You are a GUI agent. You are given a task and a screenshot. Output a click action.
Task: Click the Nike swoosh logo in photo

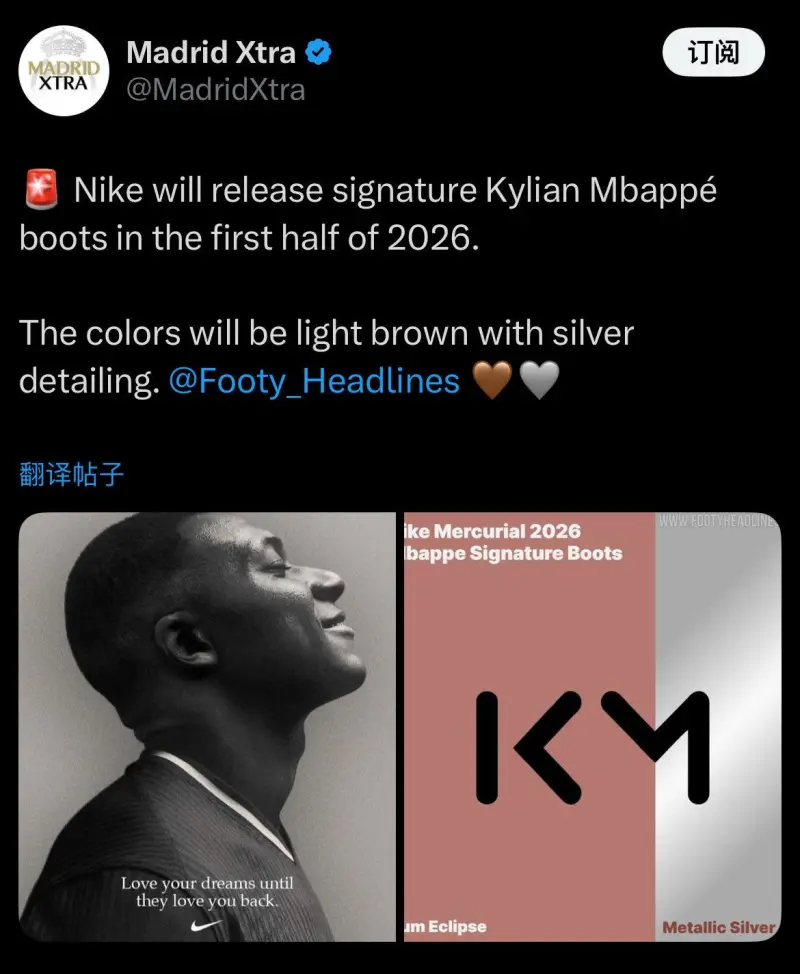point(206,926)
